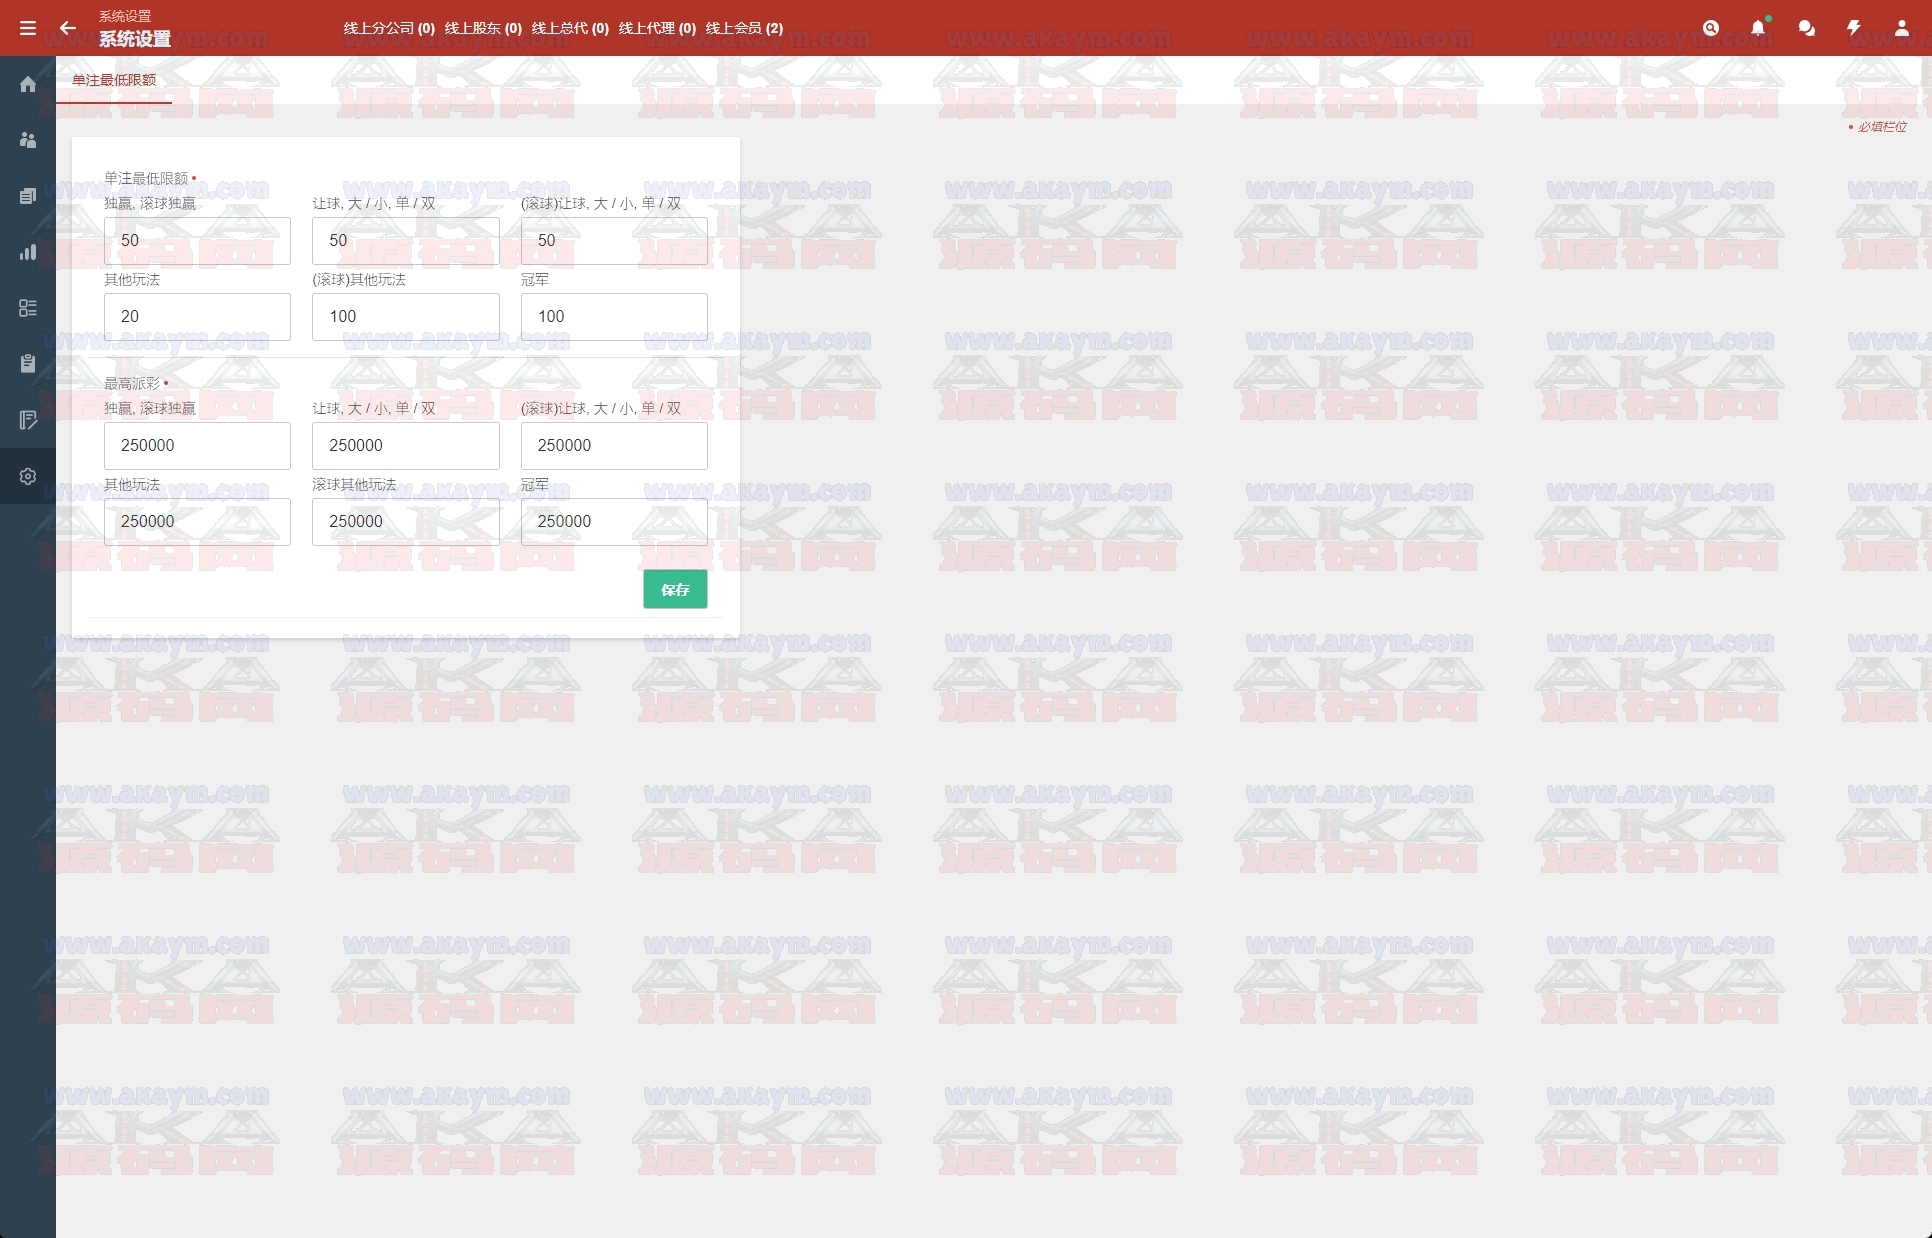Click 线上会员 (2) in header
The image size is (1932, 1238).
coord(744,28)
